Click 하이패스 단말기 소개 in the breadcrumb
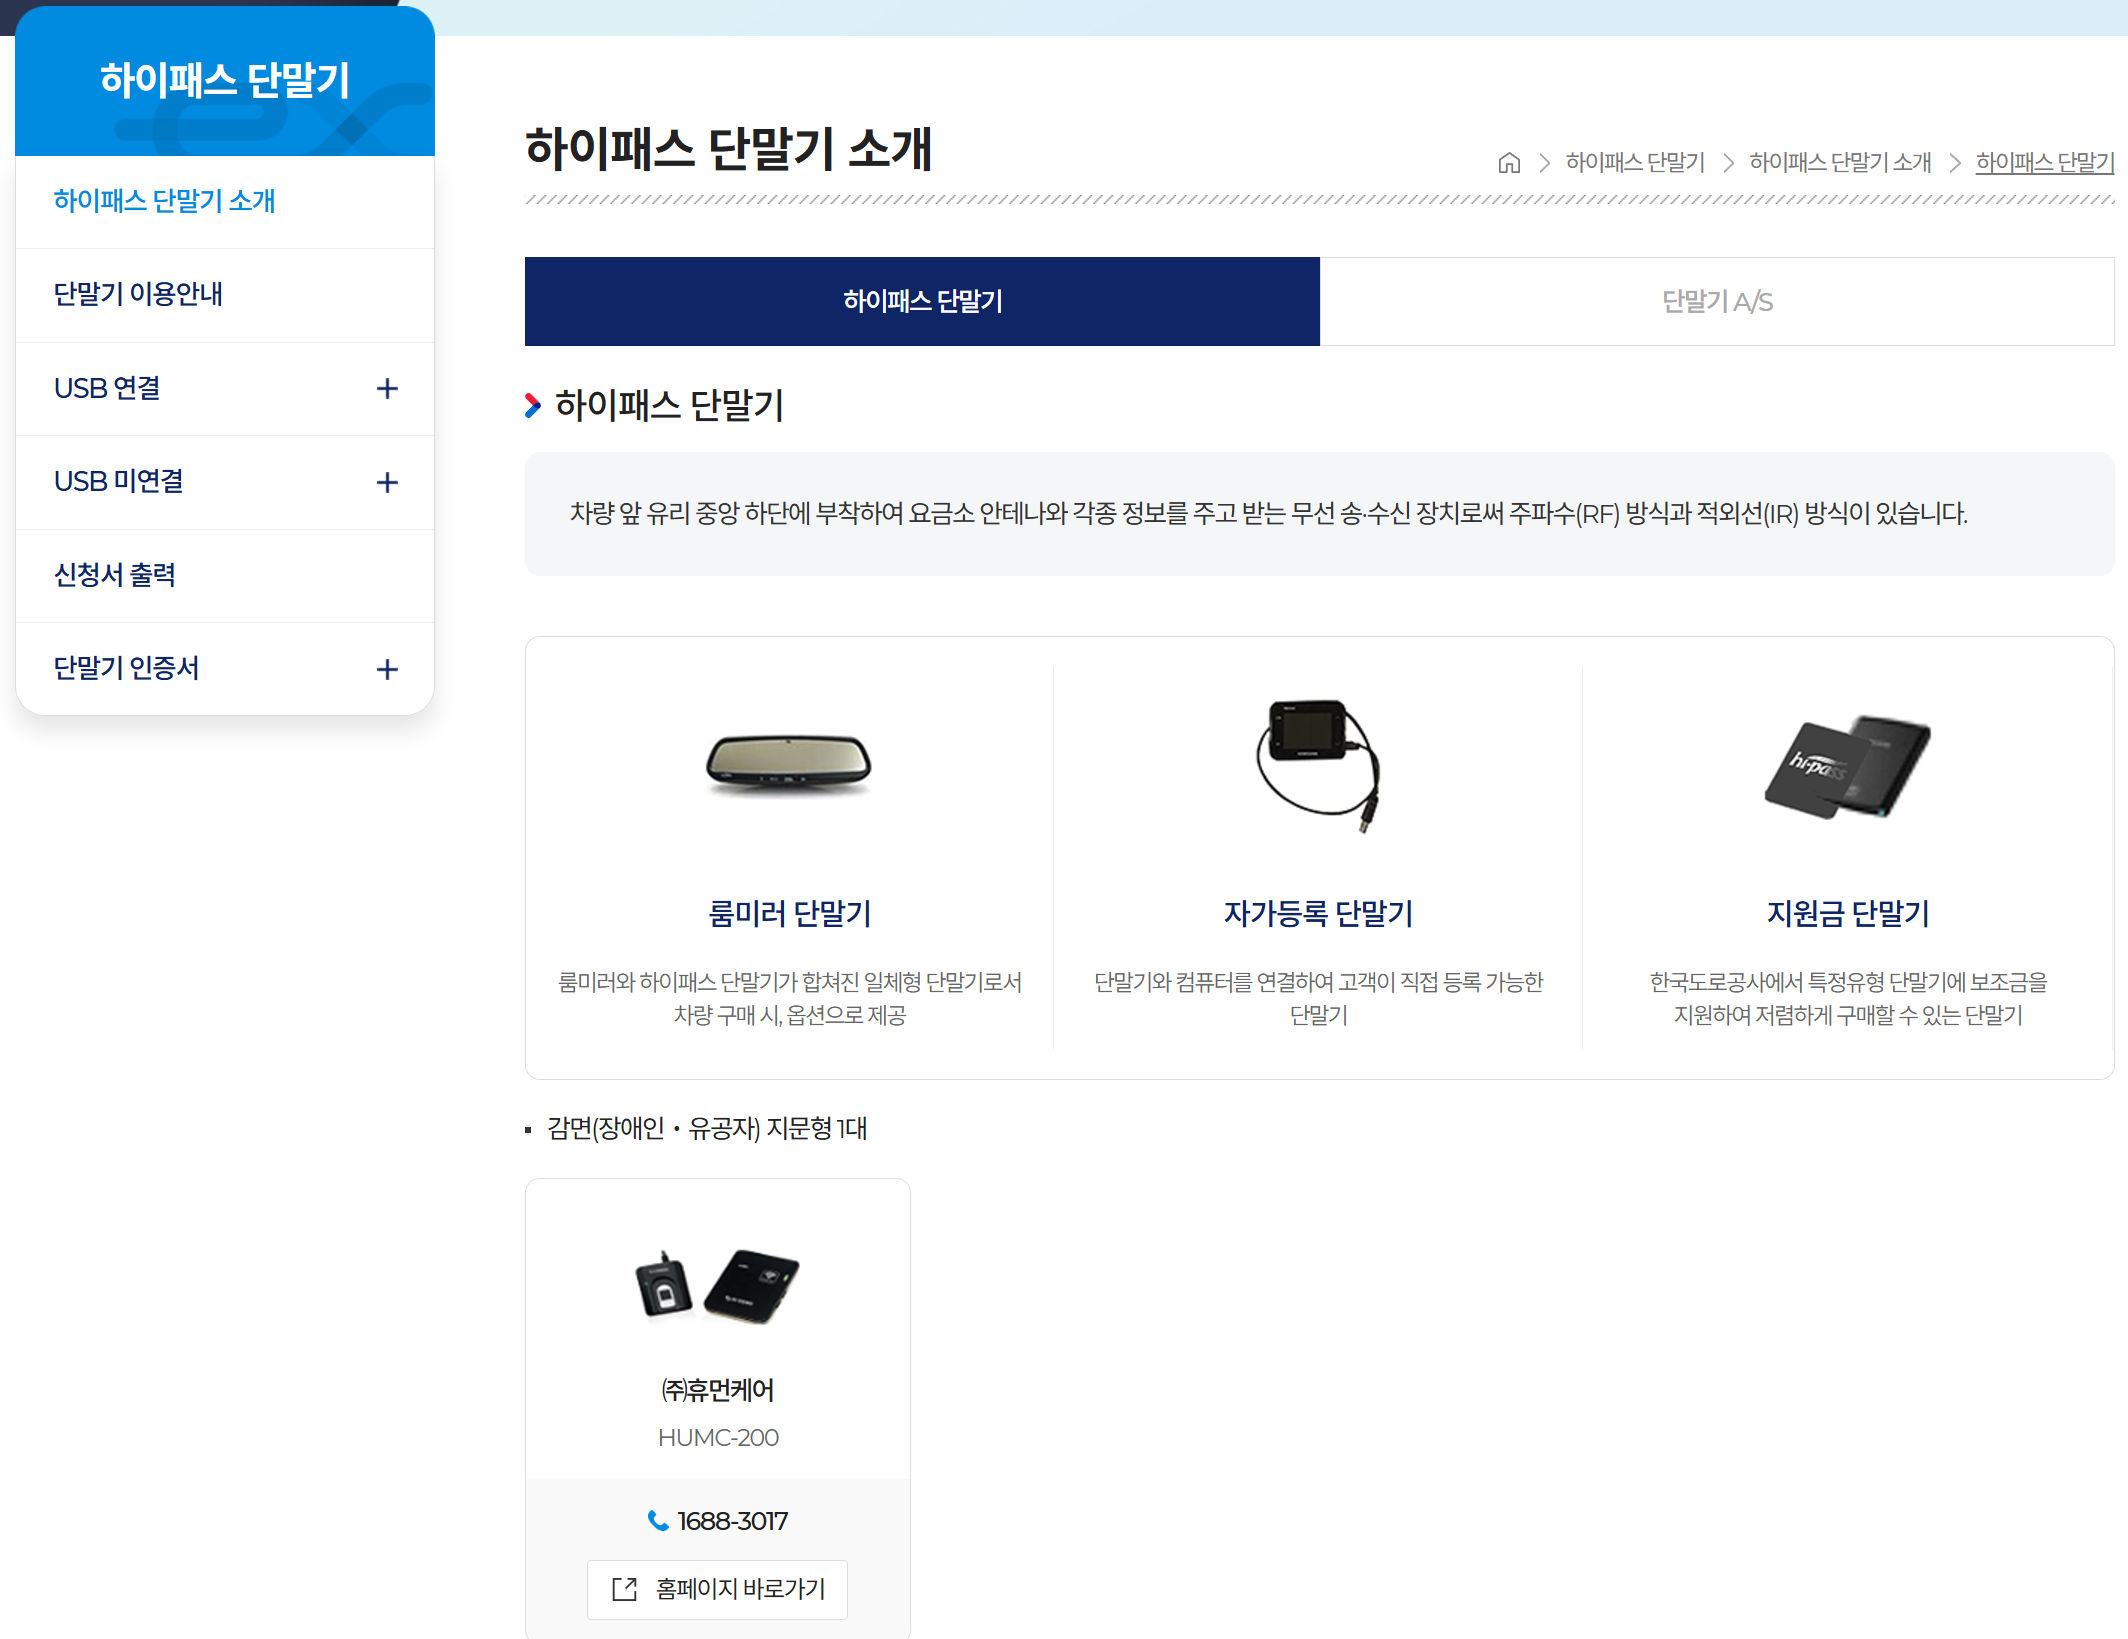The width and height of the screenshot is (2128, 1639). [1840, 163]
